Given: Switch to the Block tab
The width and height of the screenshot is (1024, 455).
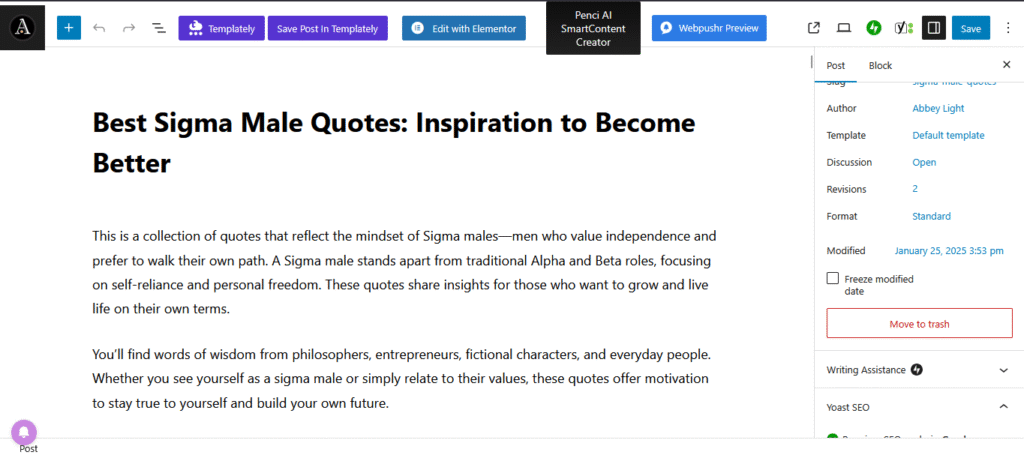Looking at the screenshot, I should 880,65.
